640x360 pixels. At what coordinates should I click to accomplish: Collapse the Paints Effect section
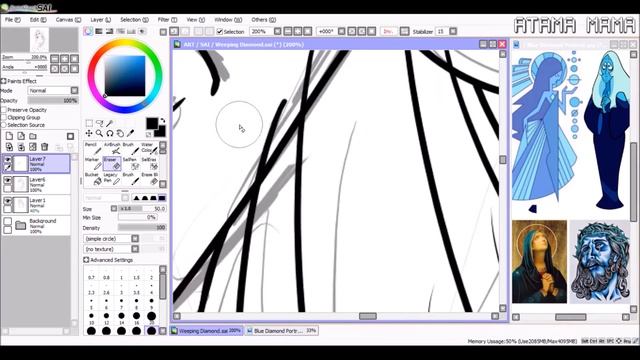coord(4,81)
